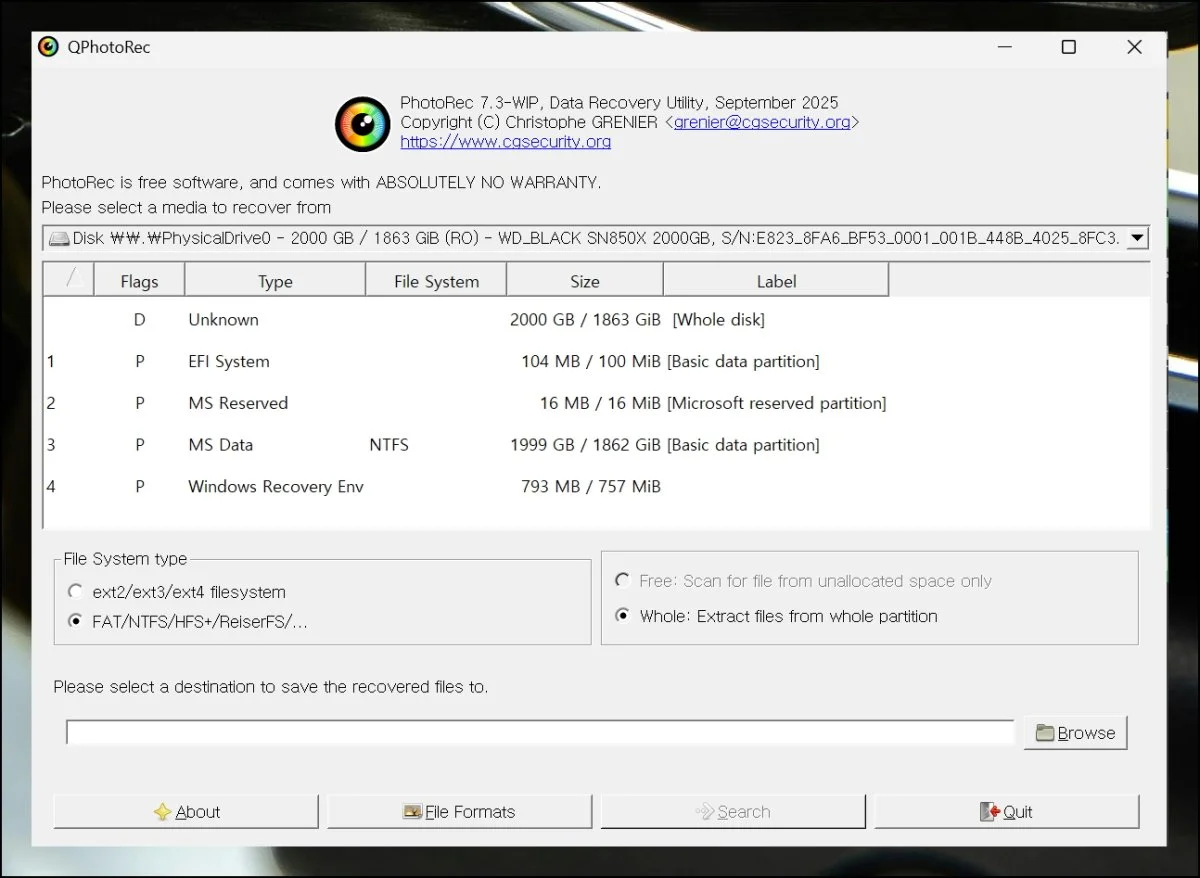Sort partitions by the Type column header
The width and height of the screenshot is (1200, 878).
pyautogui.click(x=275, y=282)
